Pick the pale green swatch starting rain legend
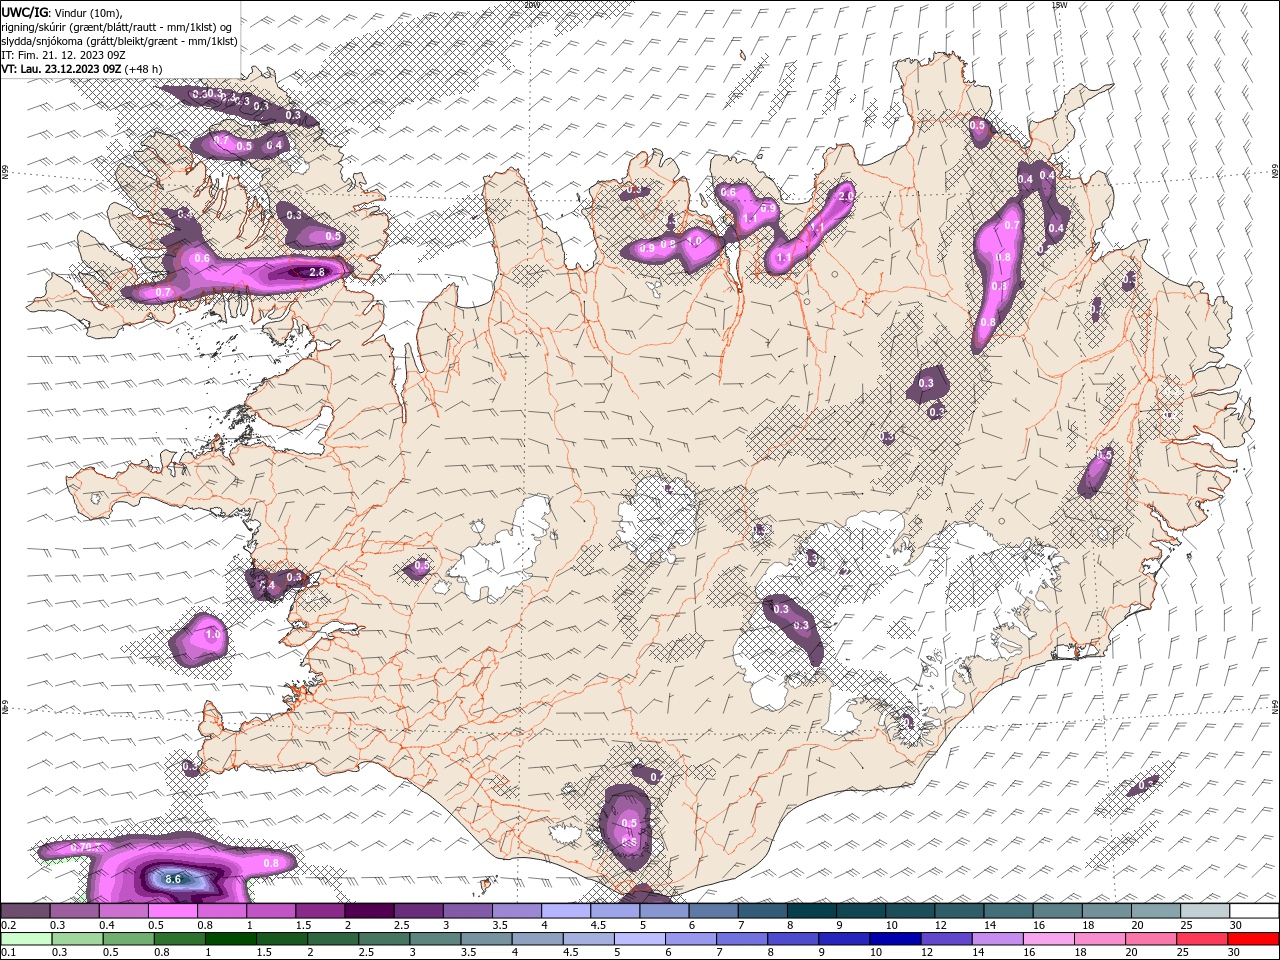 pyautogui.click(x=26, y=939)
